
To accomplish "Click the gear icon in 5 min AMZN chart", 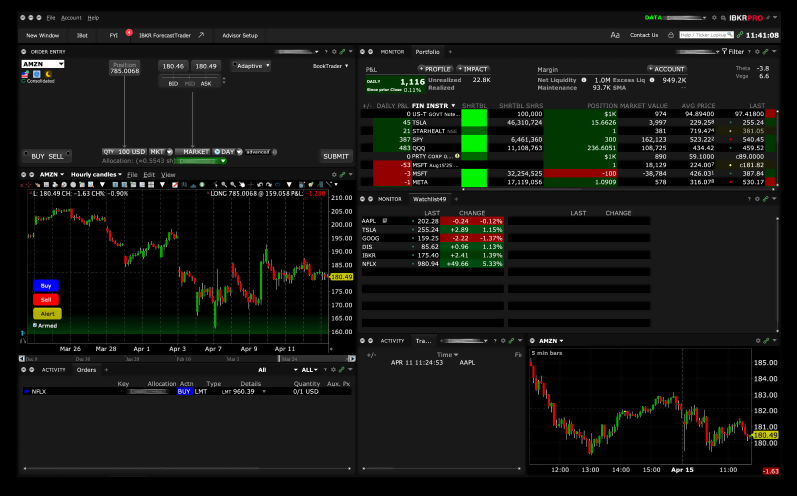I will [758, 341].
